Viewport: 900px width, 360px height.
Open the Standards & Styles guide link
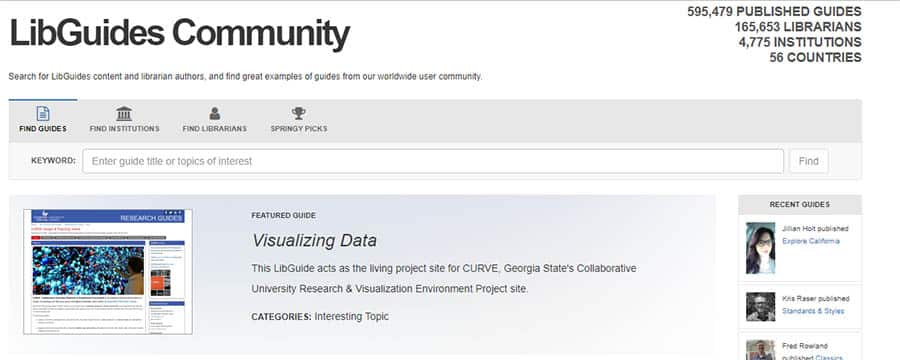[813, 311]
